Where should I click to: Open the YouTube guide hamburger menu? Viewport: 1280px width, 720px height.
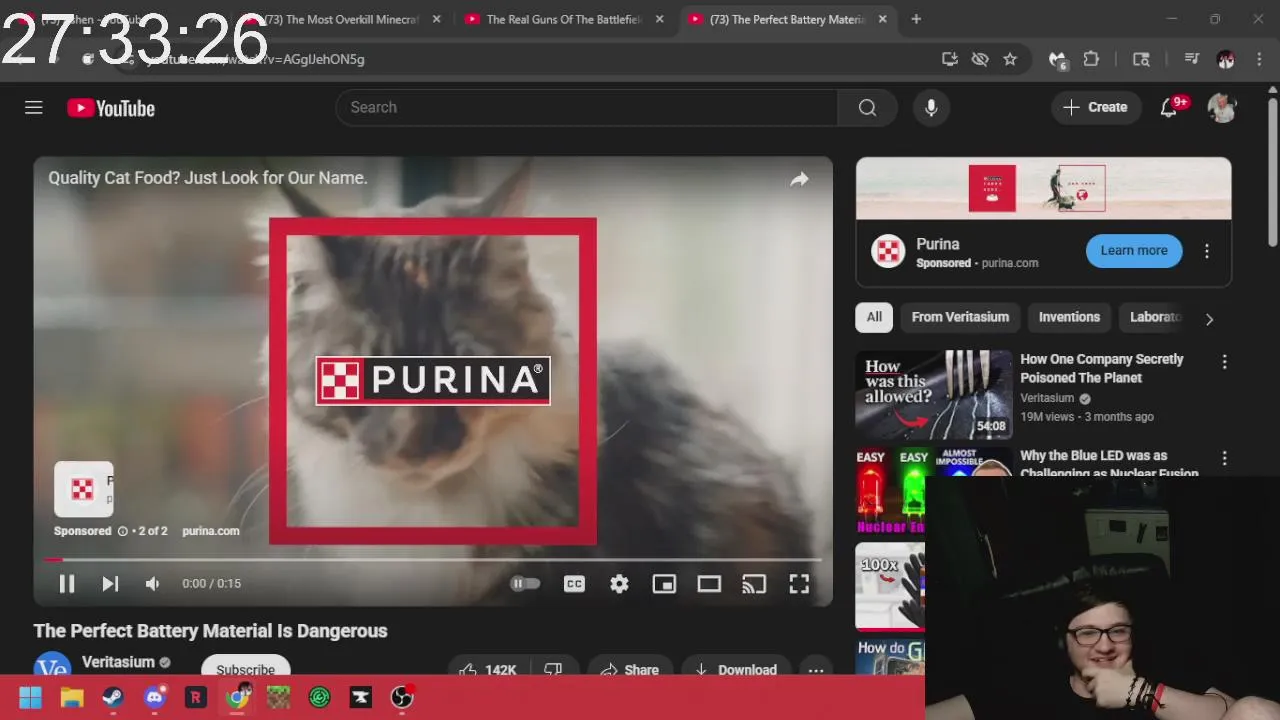pos(34,107)
